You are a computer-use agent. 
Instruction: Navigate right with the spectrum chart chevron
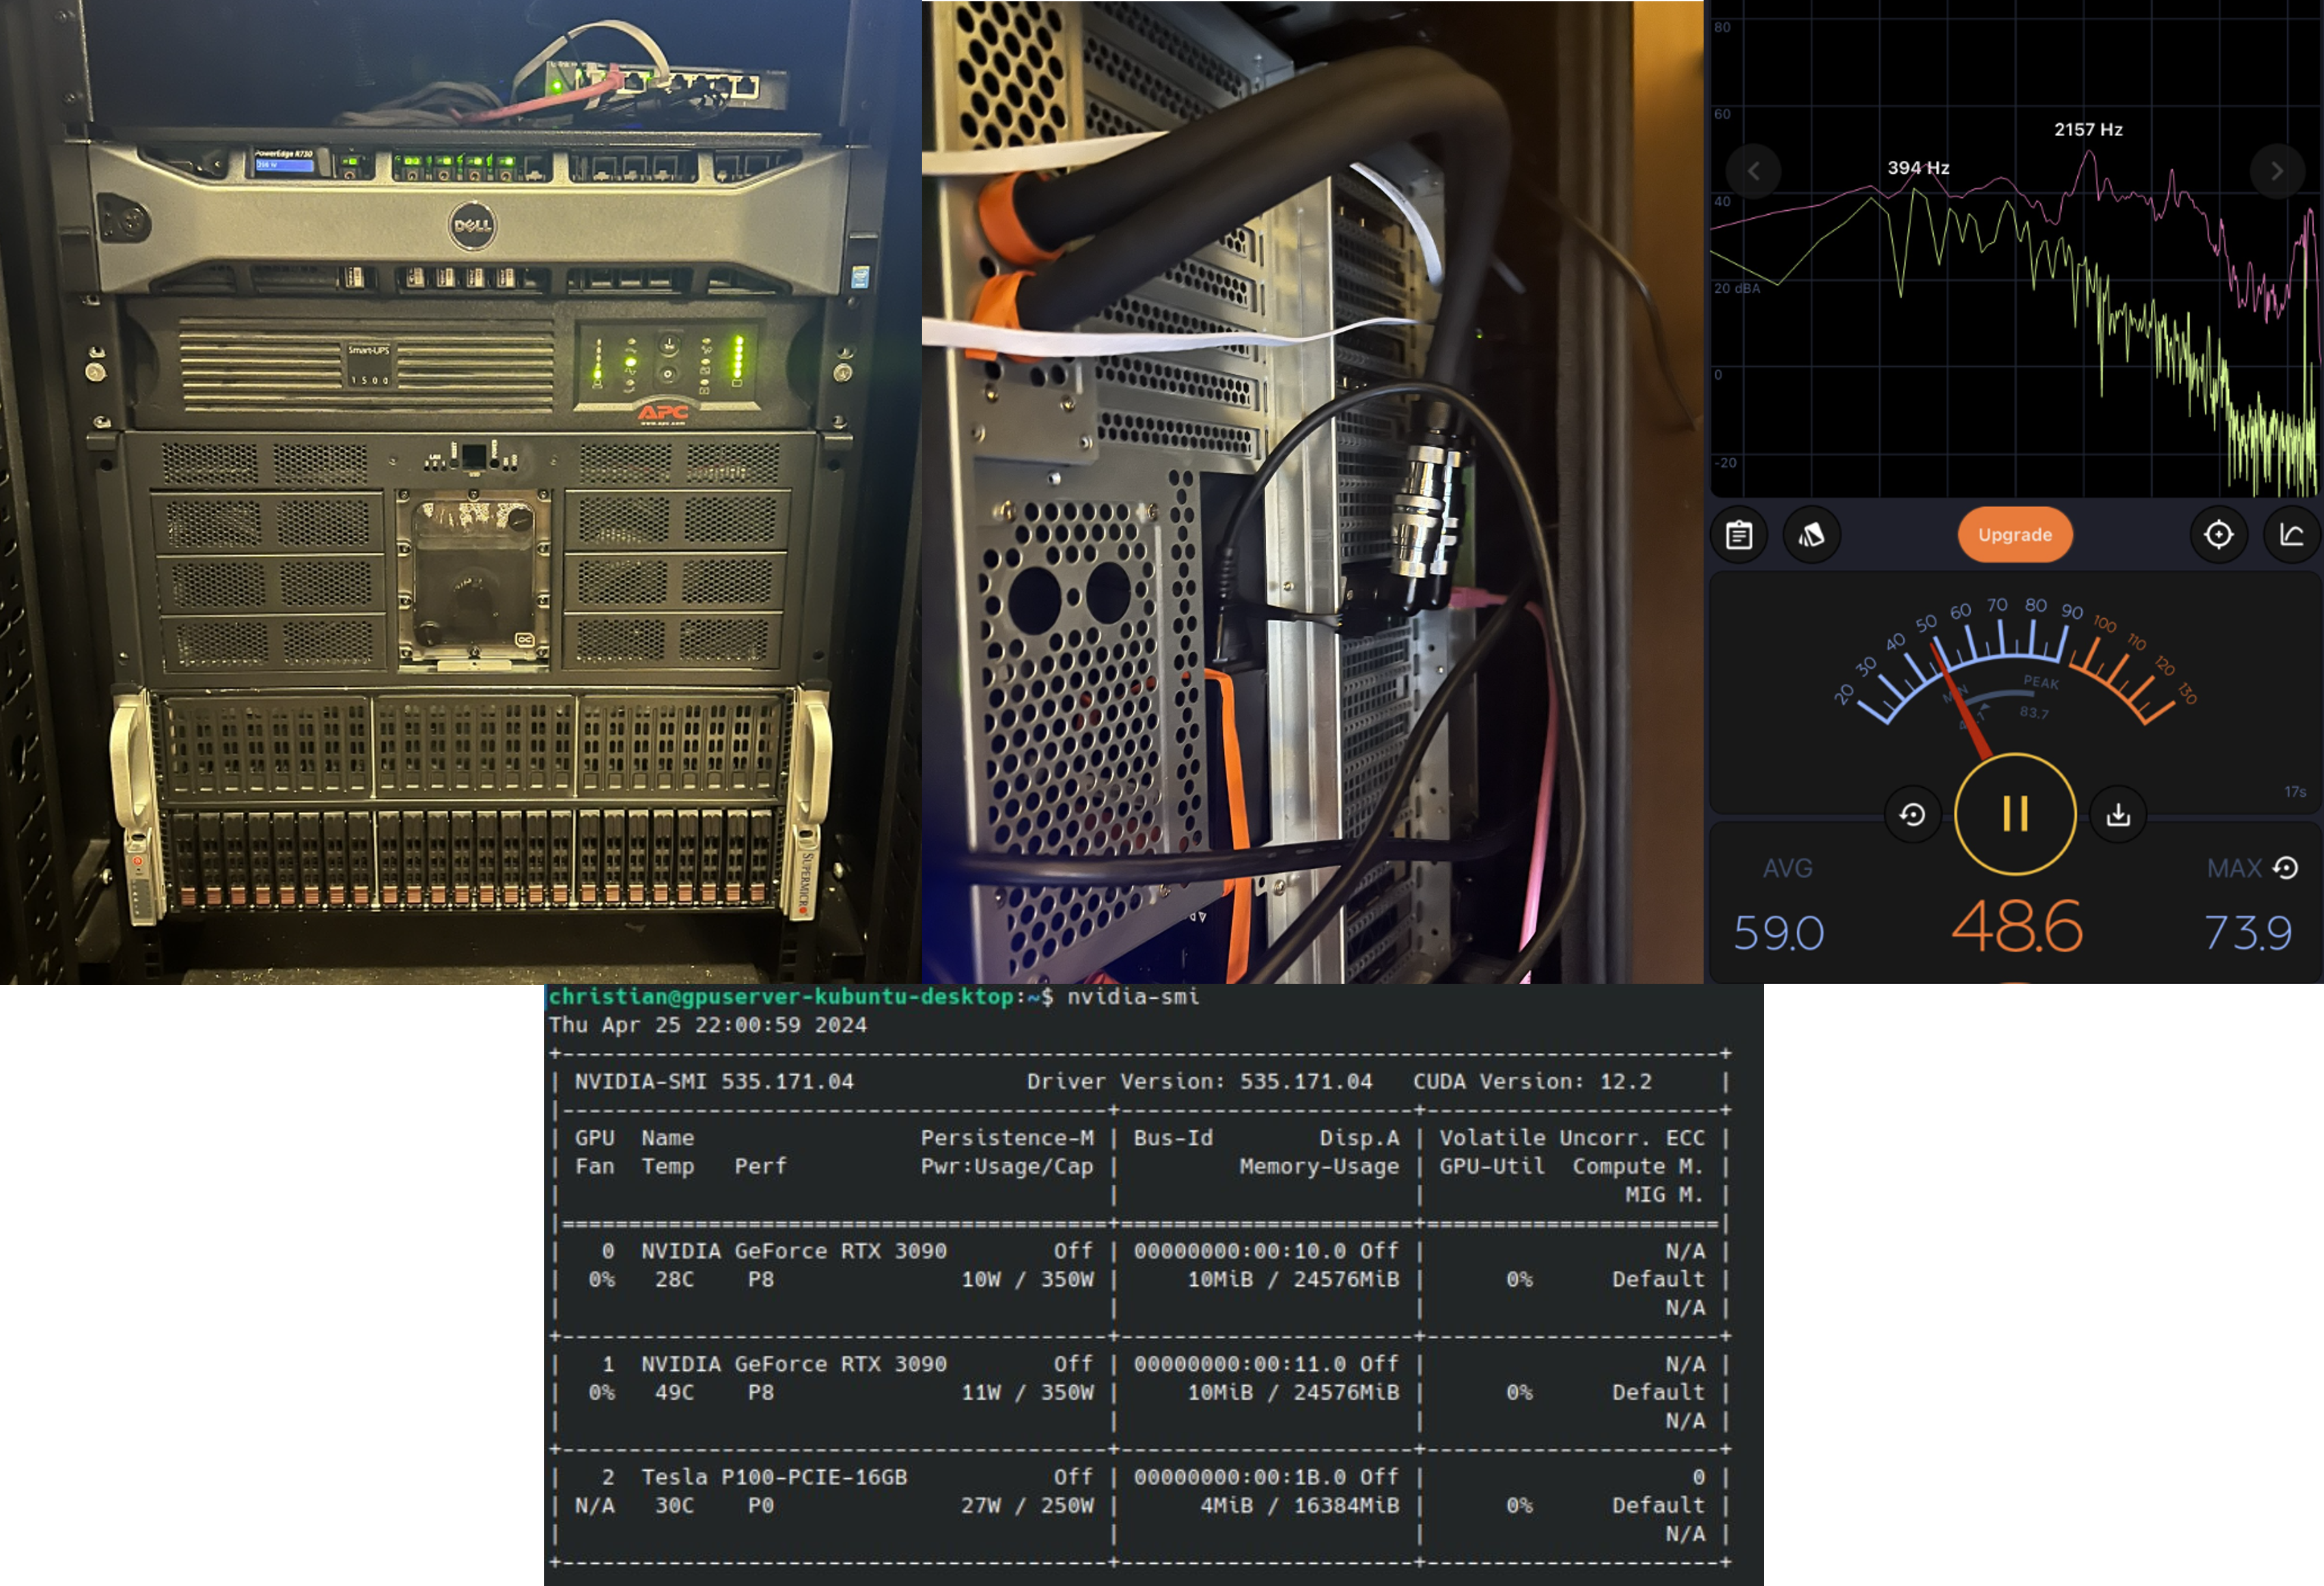2277,172
